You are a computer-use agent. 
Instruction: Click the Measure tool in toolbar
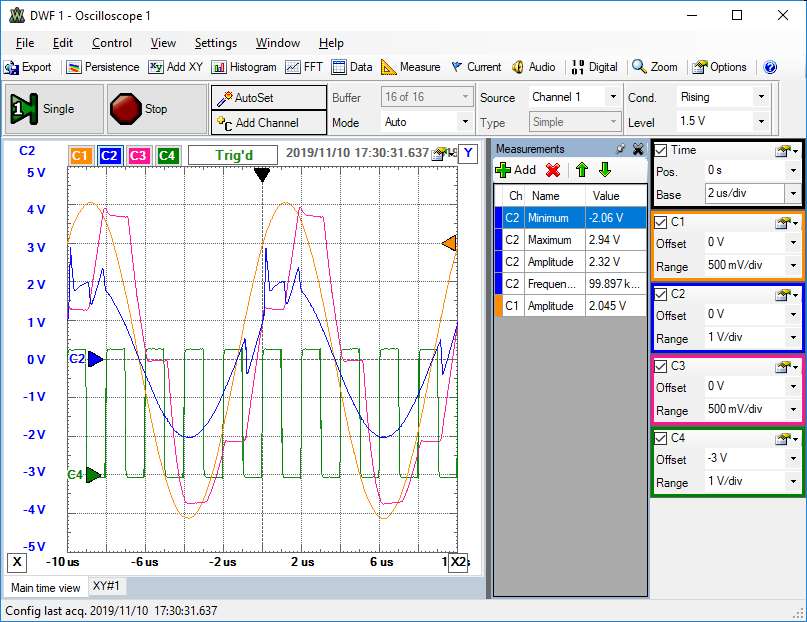tap(410, 67)
